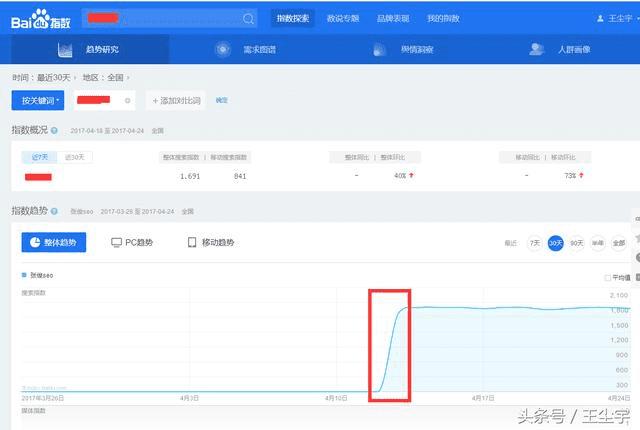This screenshot has height=430, width=640.
Task: Click the pie icon in 整体趋势 button
Action: pos(35,242)
